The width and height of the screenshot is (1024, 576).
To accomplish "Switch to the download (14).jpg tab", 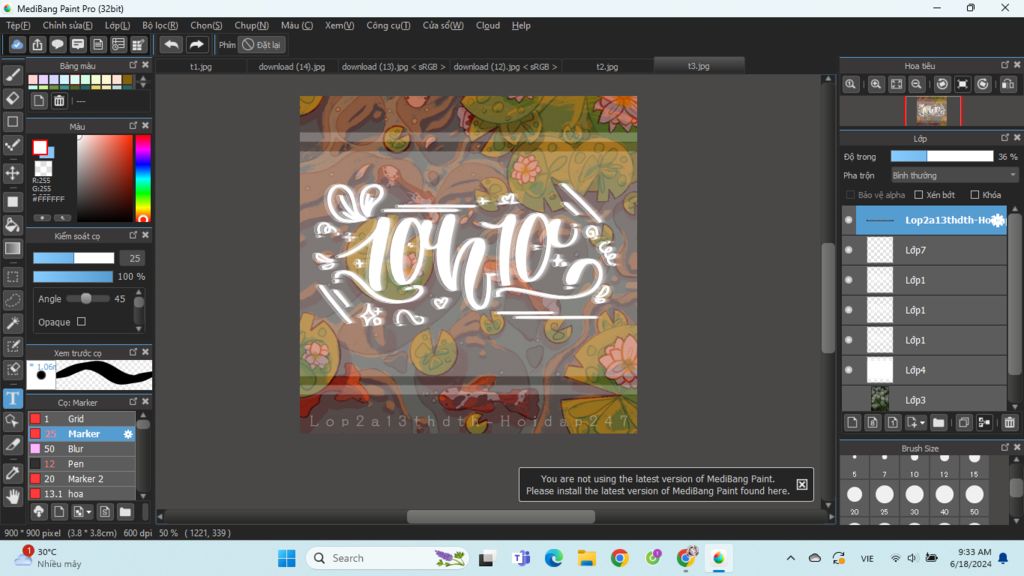I will coord(291,67).
